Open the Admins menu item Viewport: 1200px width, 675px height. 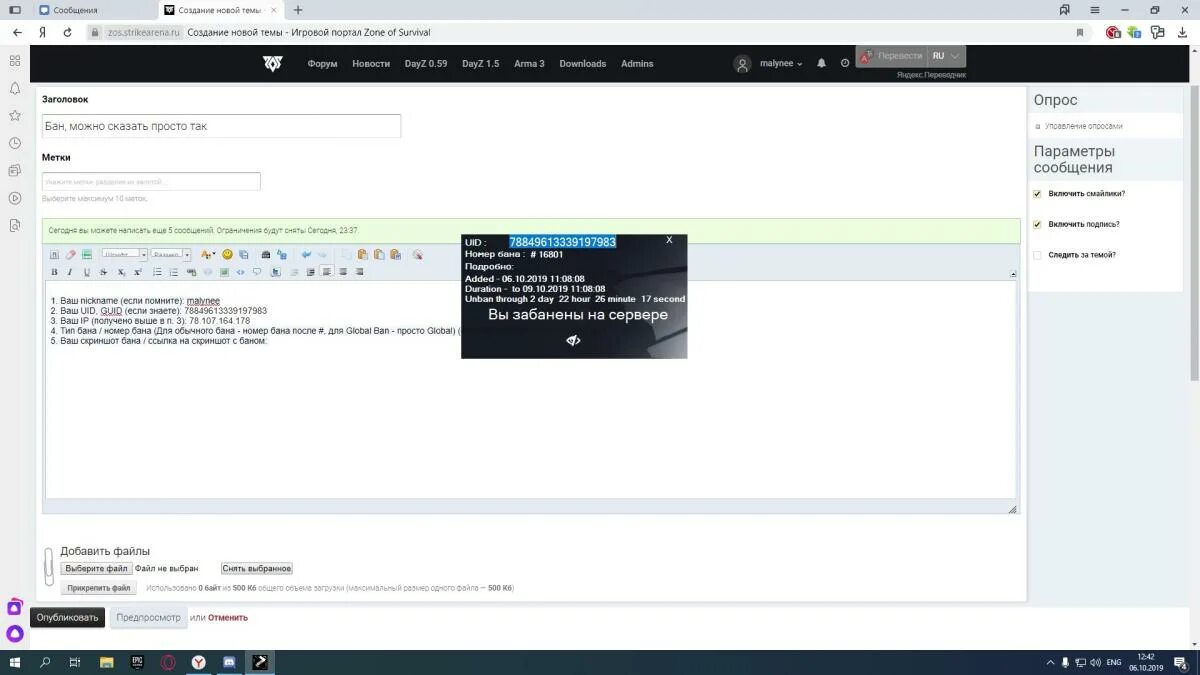(637, 63)
